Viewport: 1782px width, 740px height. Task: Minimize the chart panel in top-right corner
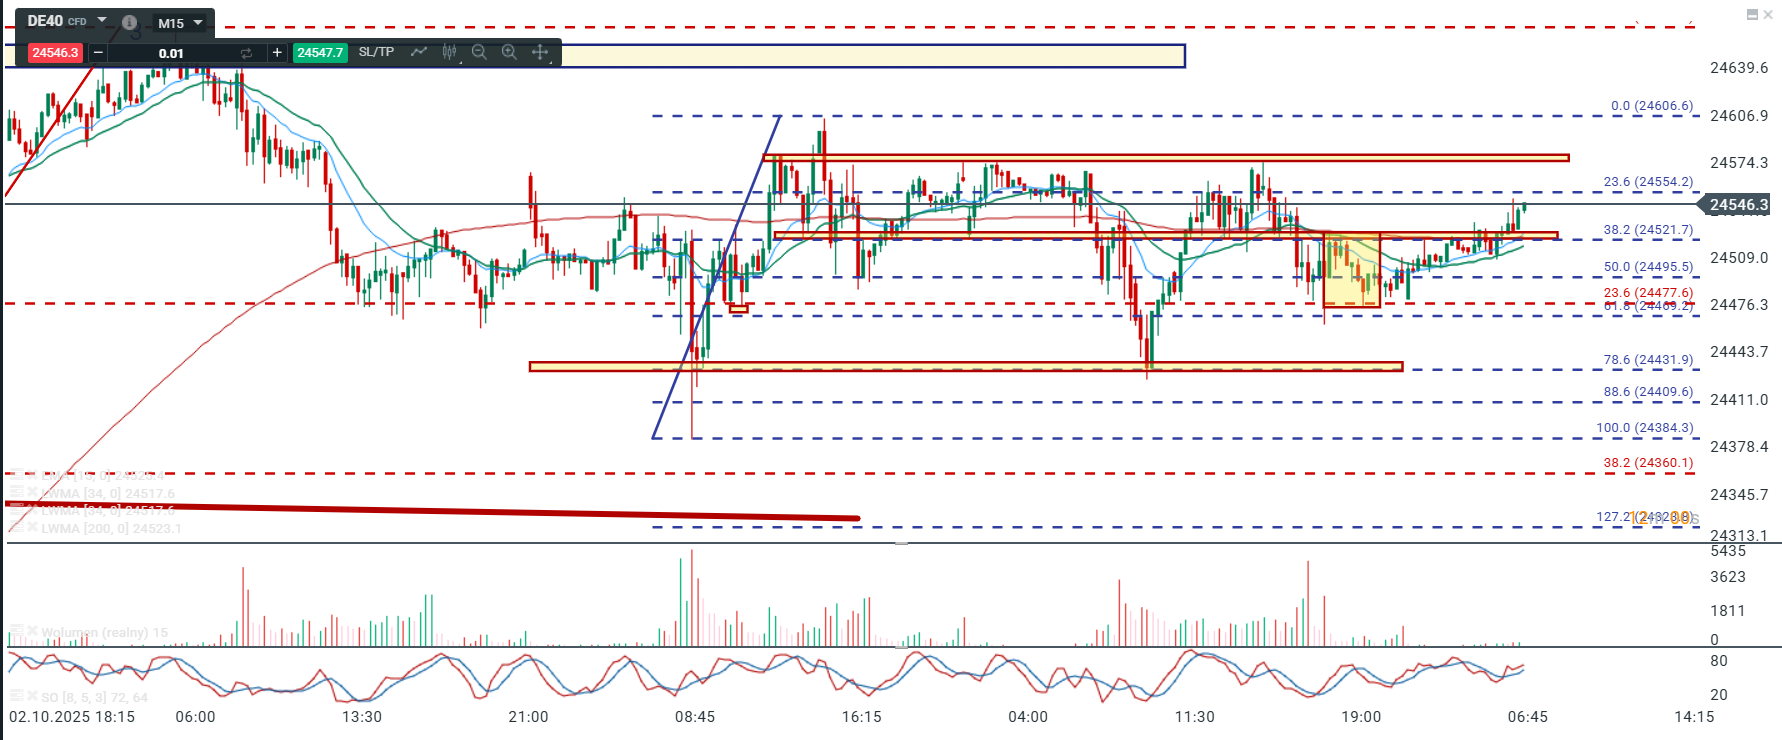tap(1752, 14)
